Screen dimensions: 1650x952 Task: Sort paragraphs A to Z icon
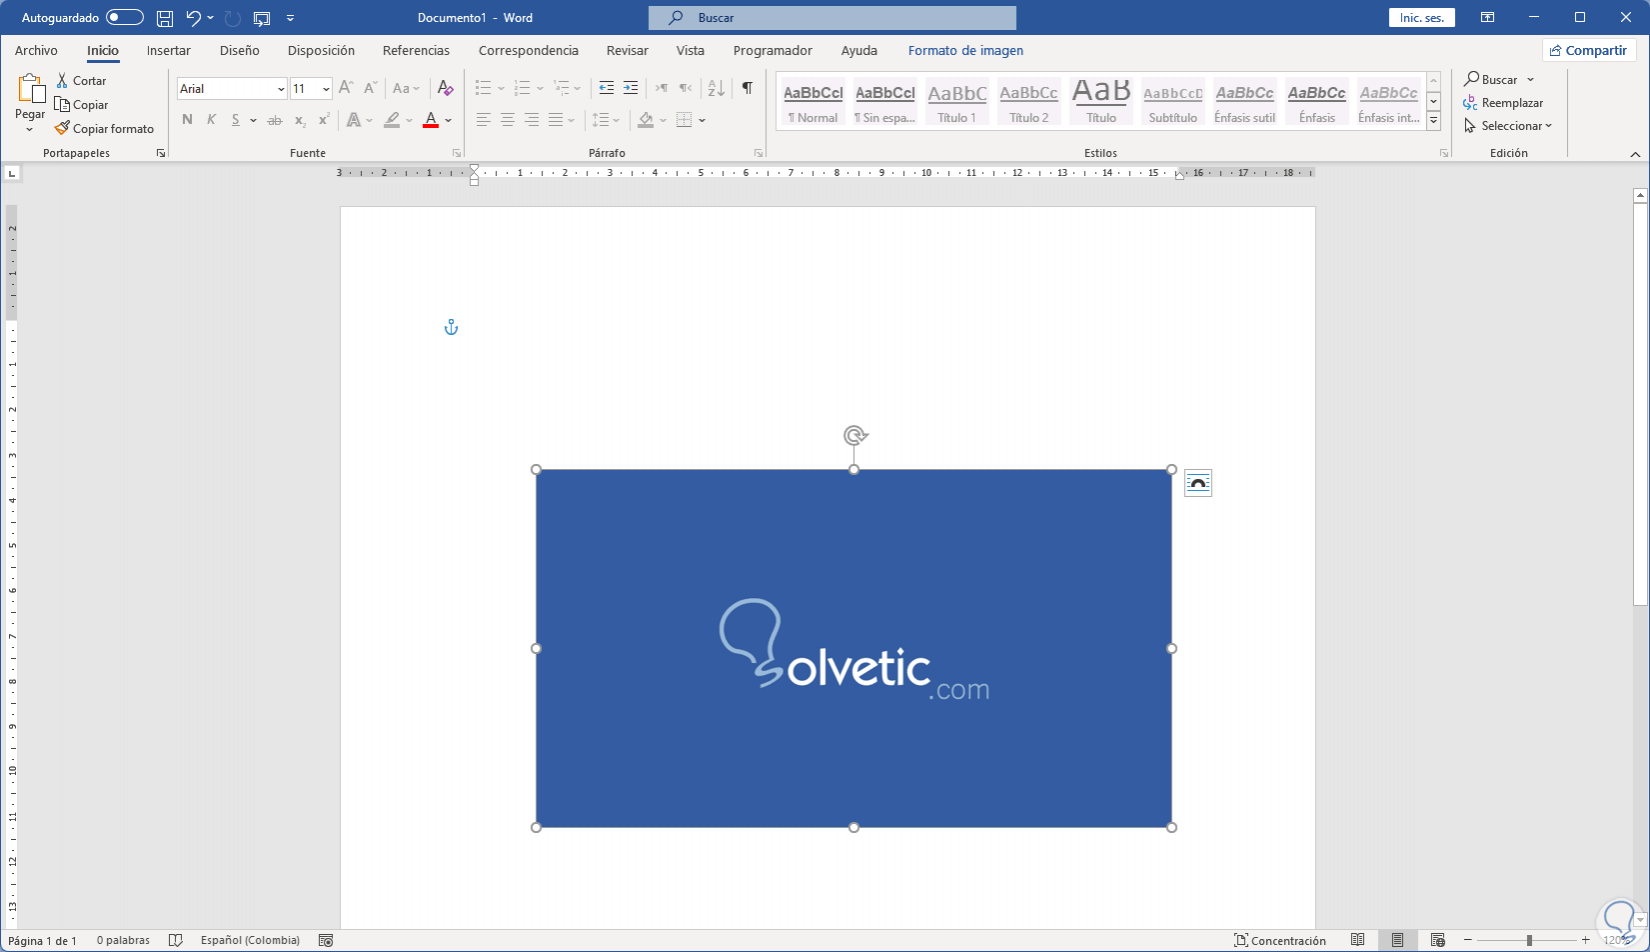click(x=716, y=88)
